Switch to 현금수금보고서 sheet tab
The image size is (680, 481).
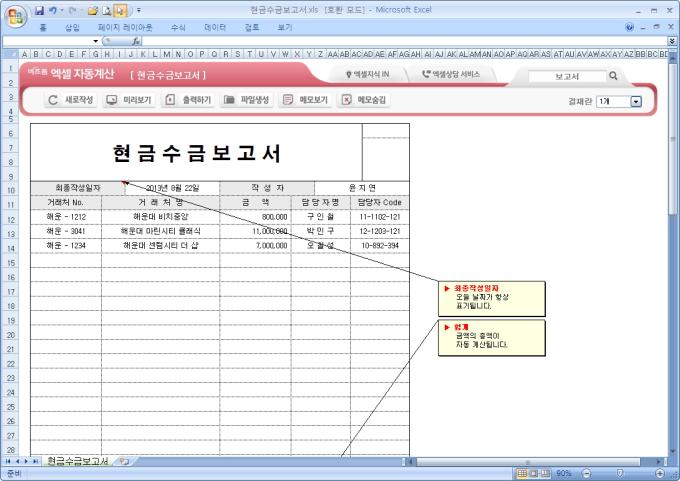[77, 461]
